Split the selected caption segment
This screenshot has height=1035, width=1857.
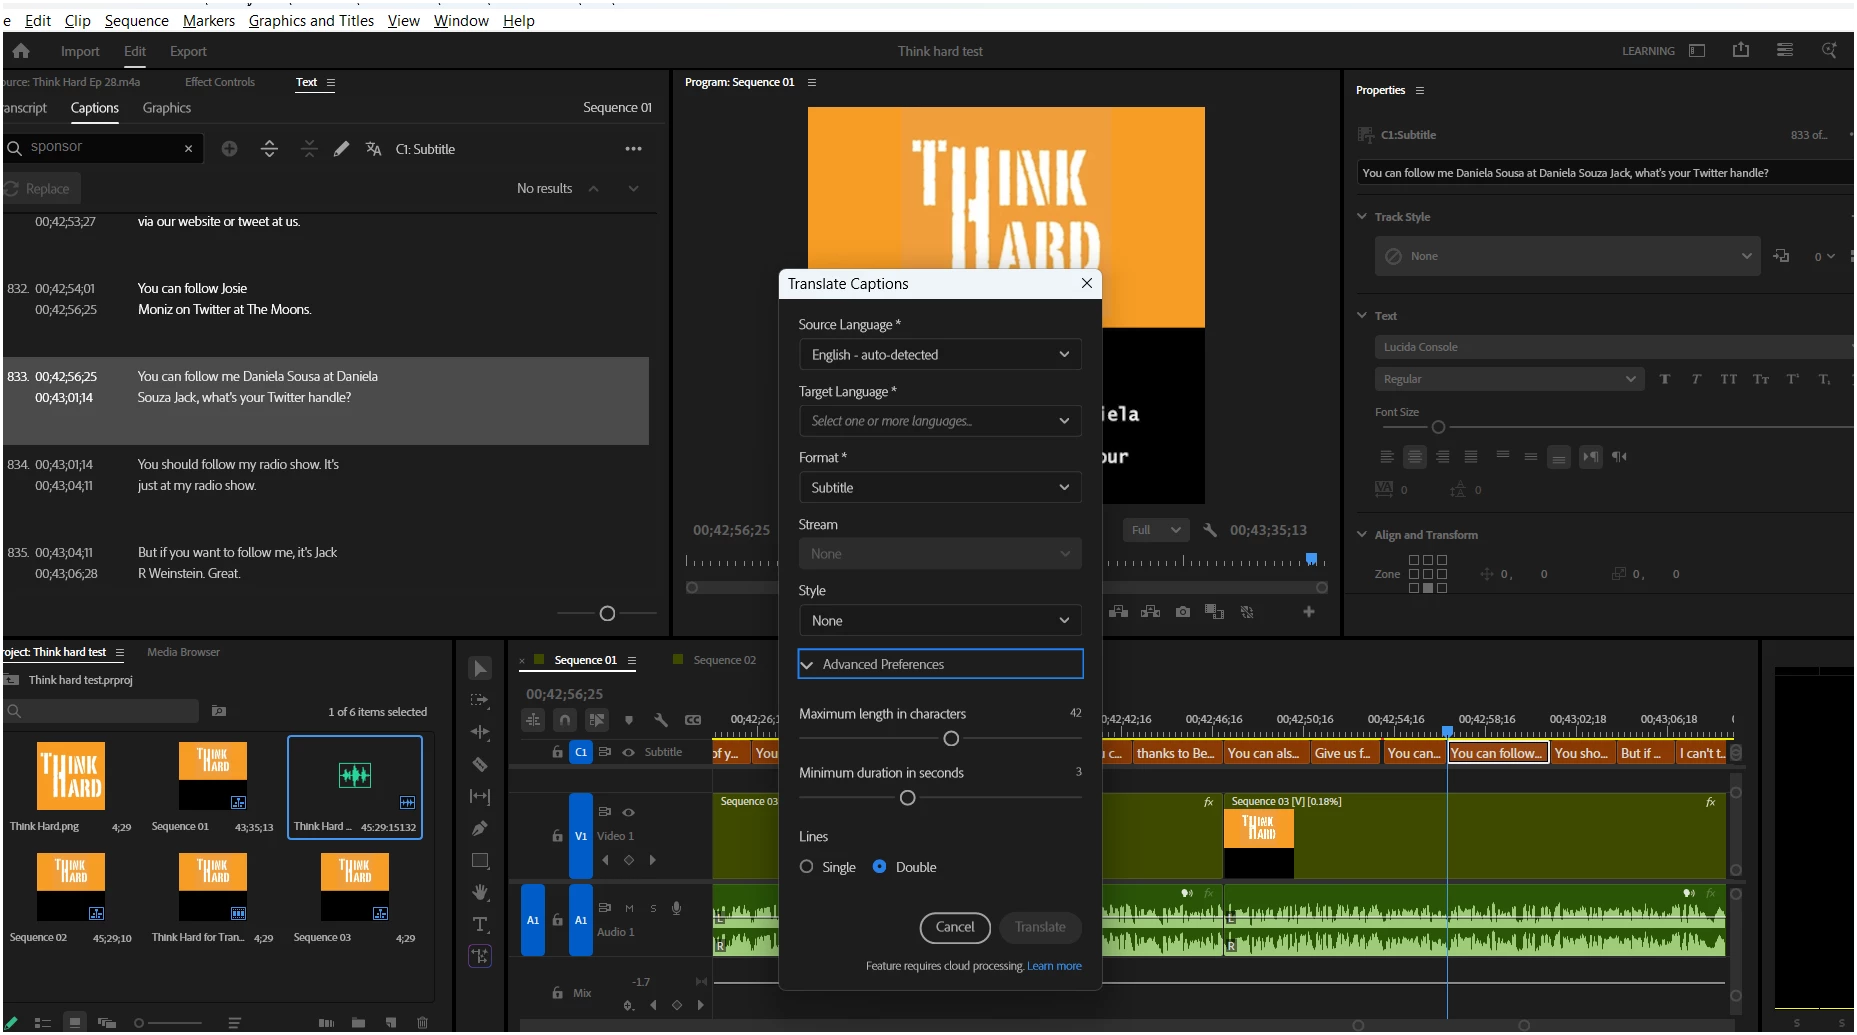pyautogui.click(x=269, y=149)
